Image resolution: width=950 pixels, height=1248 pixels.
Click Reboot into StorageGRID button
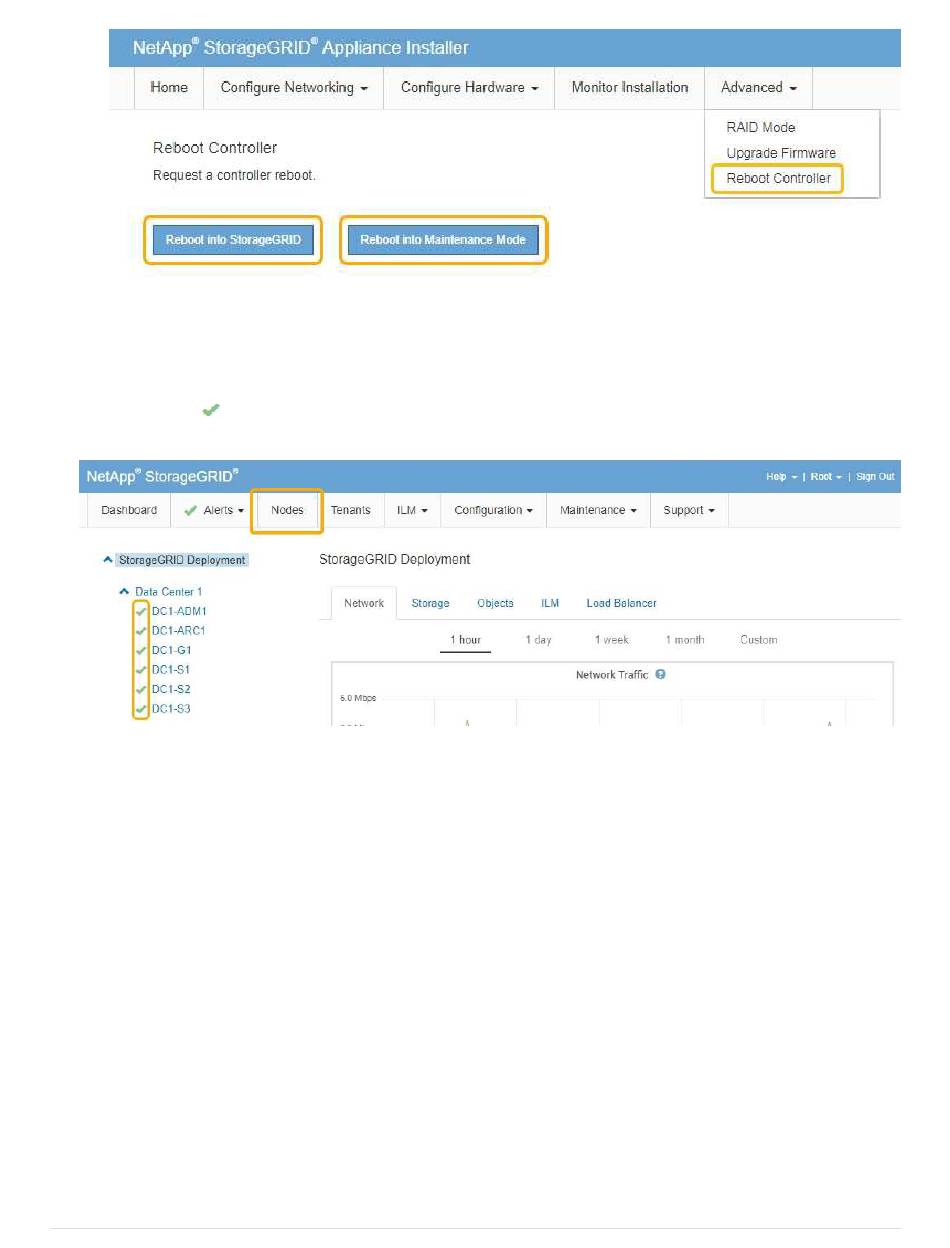233,240
